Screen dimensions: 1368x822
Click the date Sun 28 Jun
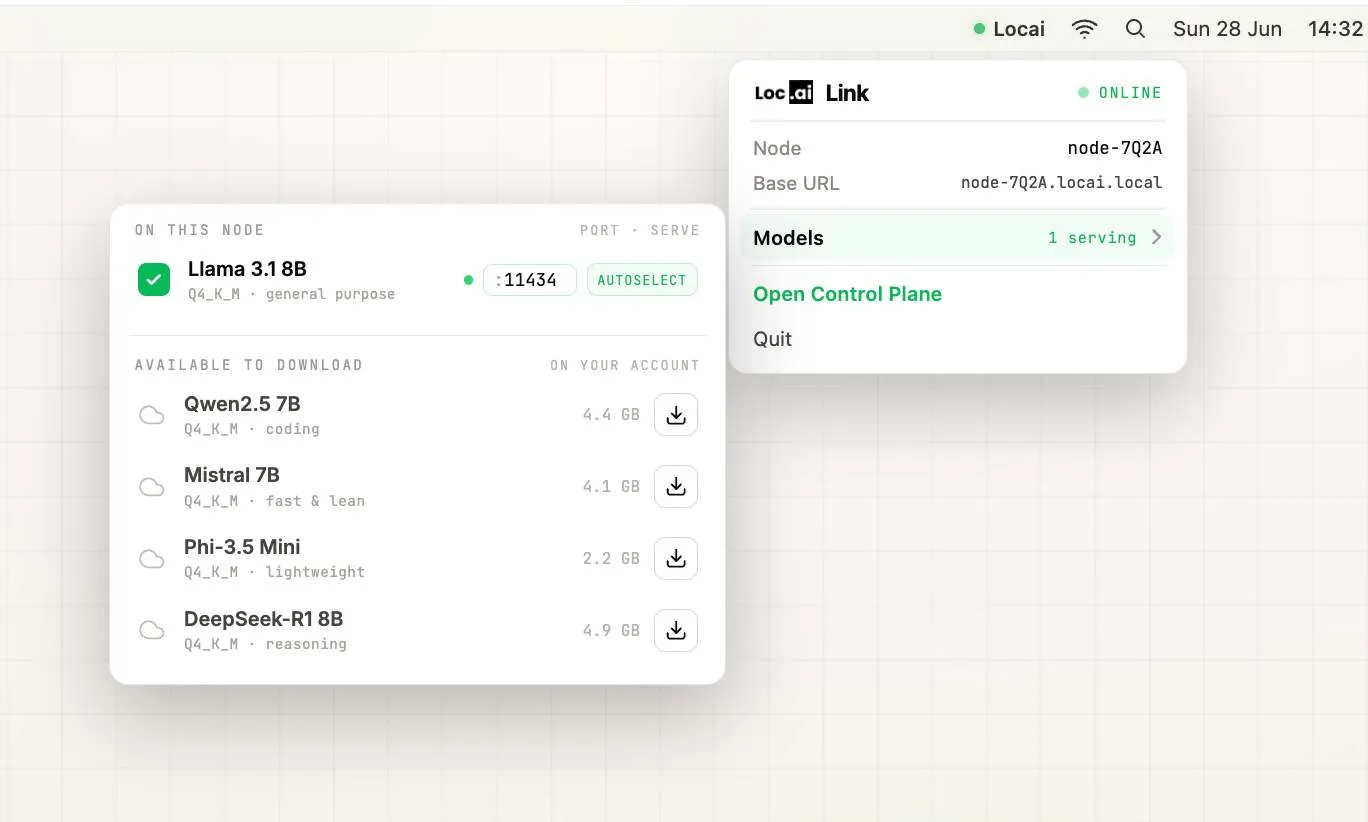pyautogui.click(x=1227, y=29)
